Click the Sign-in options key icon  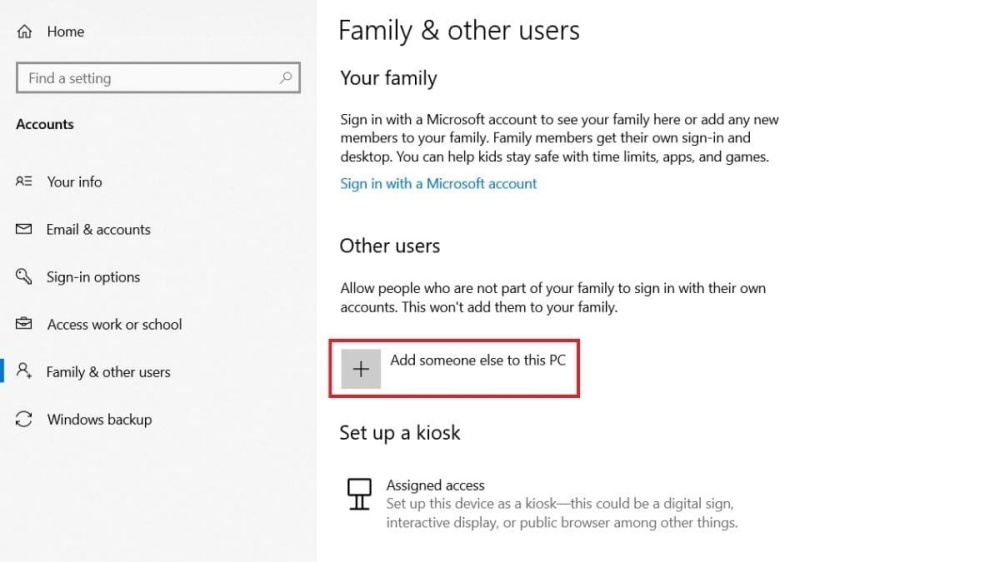click(x=25, y=277)
